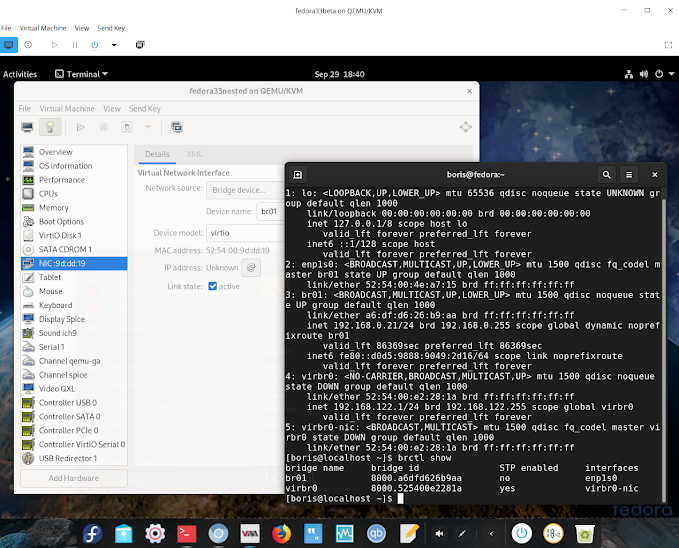The height and width of the screenshot is (548, 679).
Task: Open Settings gear icon in dock
Action: tap(155, 534)
